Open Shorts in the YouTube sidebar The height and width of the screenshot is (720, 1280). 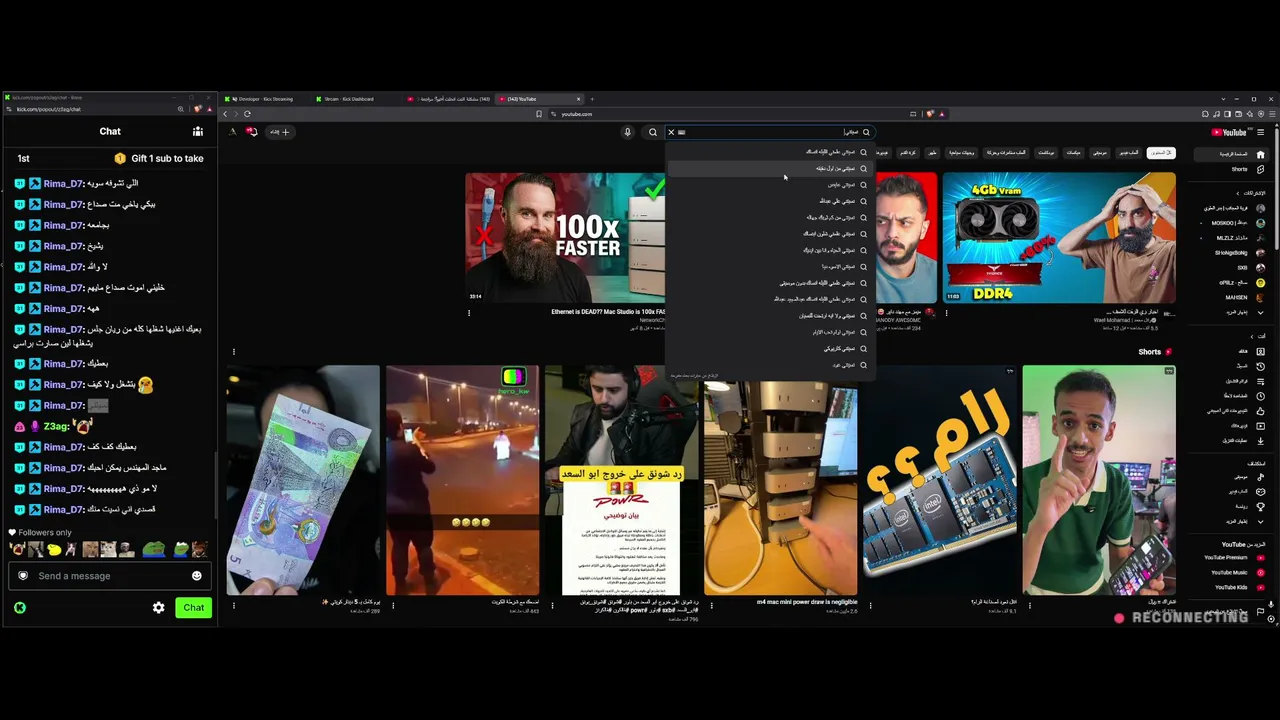tap(1239, 169)
